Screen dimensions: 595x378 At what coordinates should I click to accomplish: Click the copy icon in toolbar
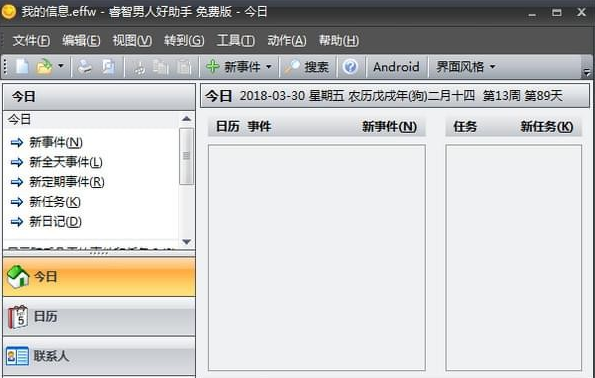point(161,67)
